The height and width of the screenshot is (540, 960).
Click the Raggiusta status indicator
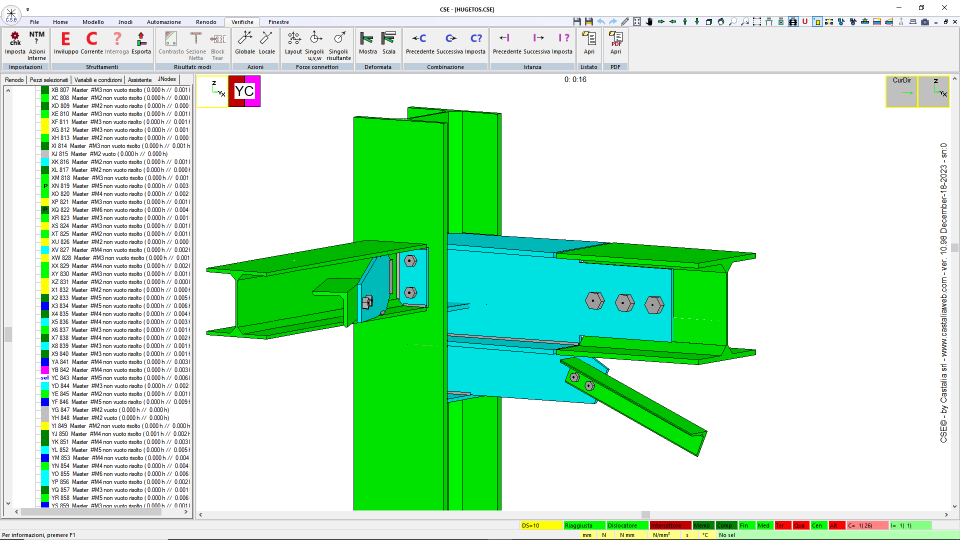[x=584, y=525]
